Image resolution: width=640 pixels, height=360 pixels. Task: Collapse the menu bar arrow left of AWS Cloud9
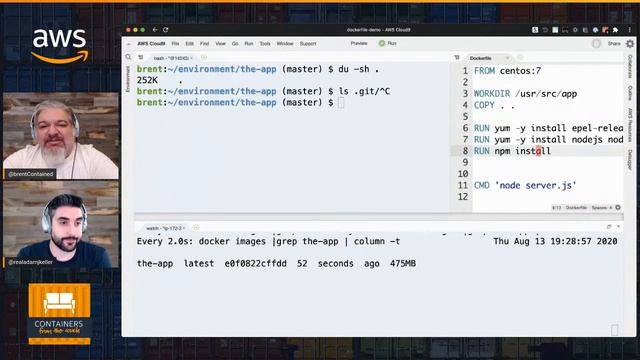click(x=129, y=44)
